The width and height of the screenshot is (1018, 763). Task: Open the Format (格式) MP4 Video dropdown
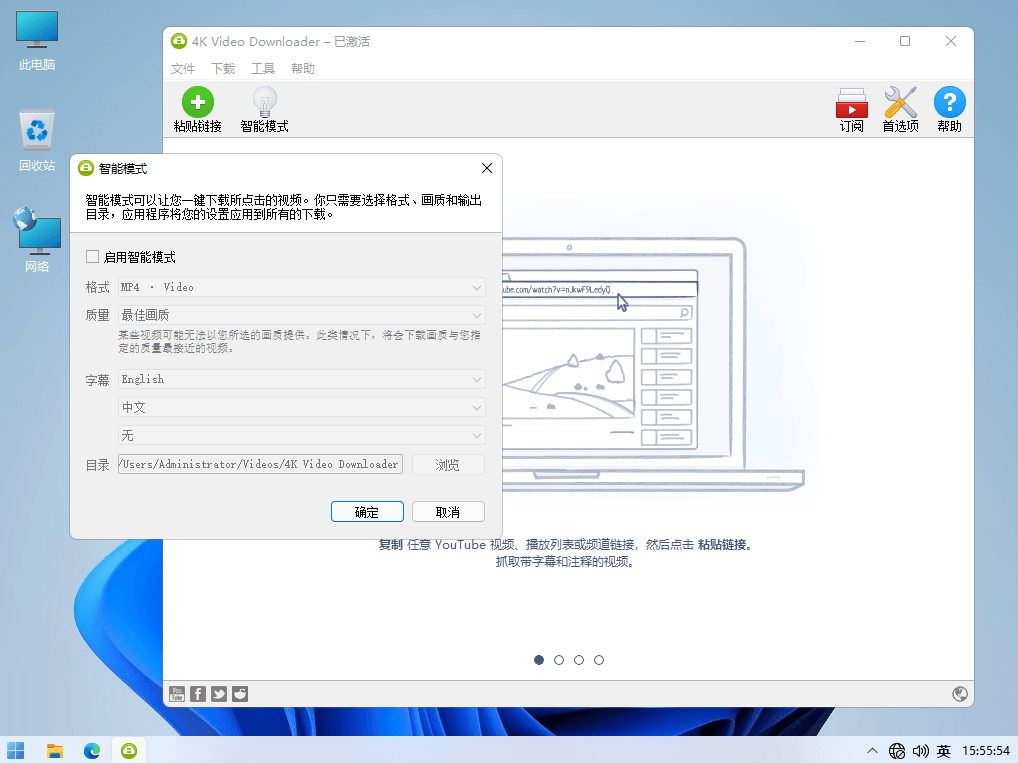[x=302, y=287]
